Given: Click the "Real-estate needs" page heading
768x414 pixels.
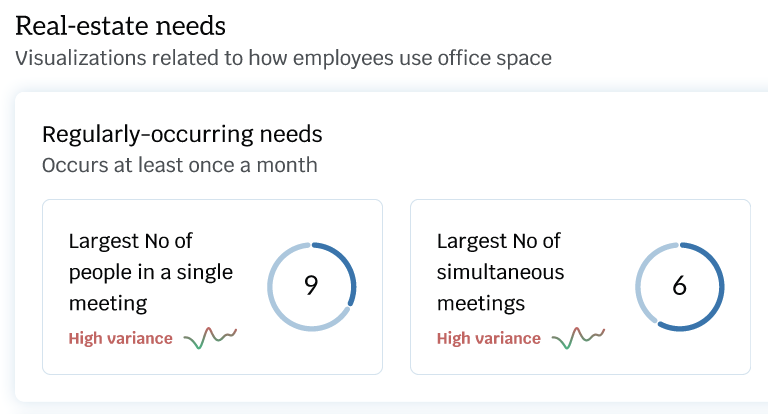Looking at the screenshot, I should point(120,24).
